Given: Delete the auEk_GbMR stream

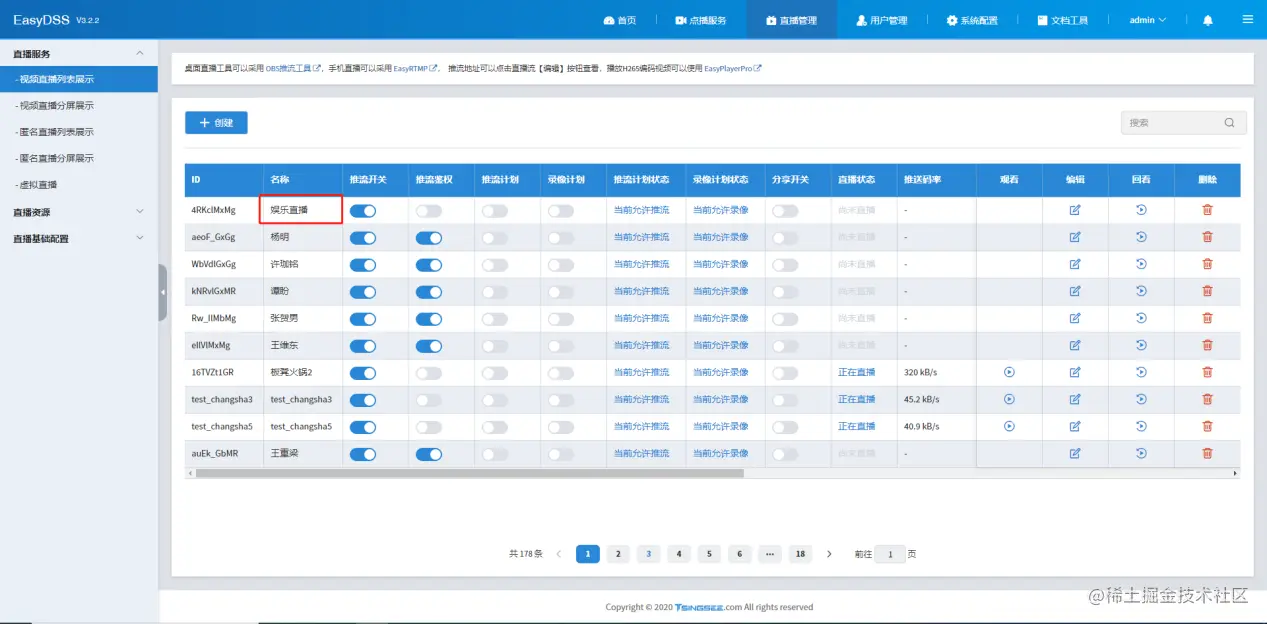Looking at the screenshot, I should [1207, 453].
